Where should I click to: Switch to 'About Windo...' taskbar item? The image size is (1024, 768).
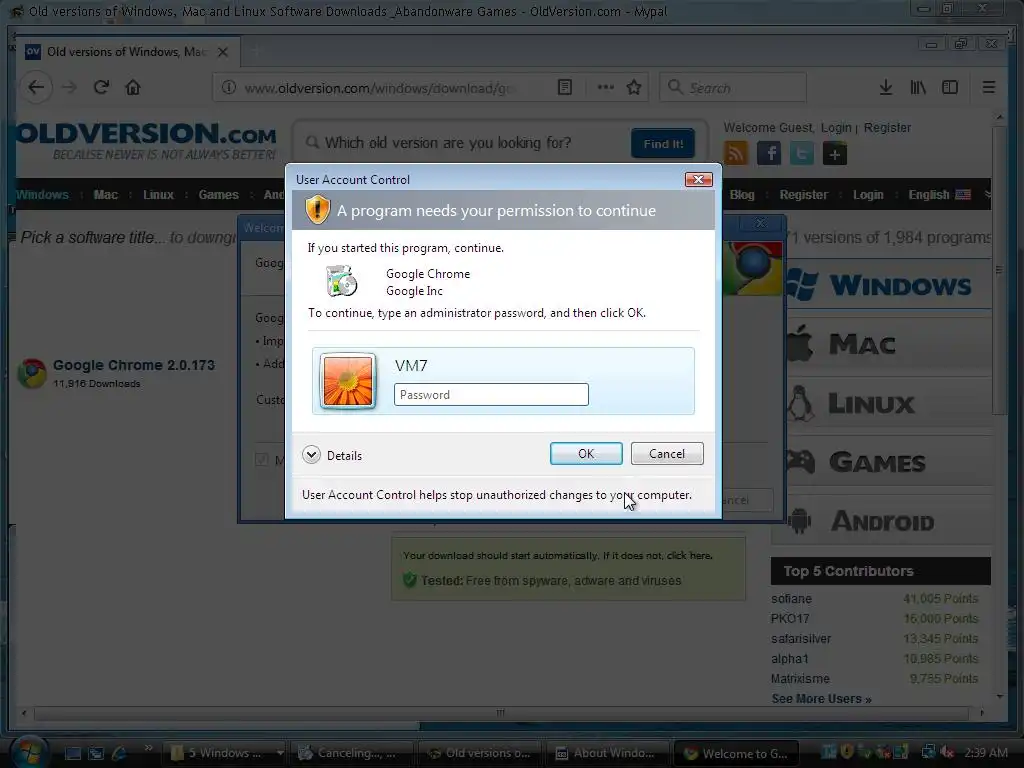coord(608,753)
